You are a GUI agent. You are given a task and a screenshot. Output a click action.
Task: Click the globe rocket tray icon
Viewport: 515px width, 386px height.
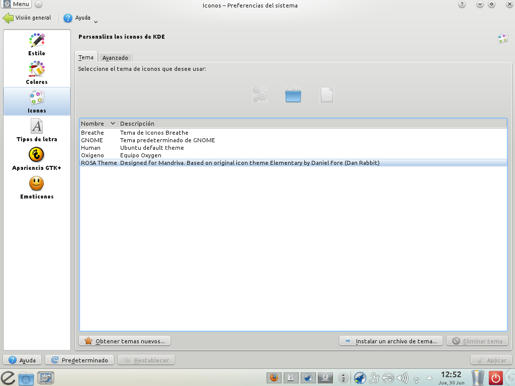[x=360, y=378]
